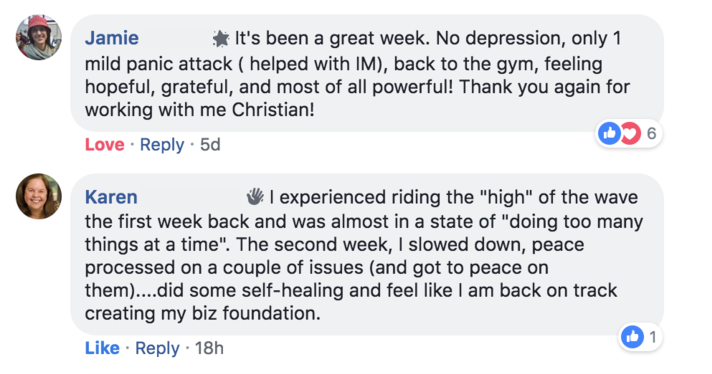Click the waving hand badge beside Karen's name

coord(255,197)
